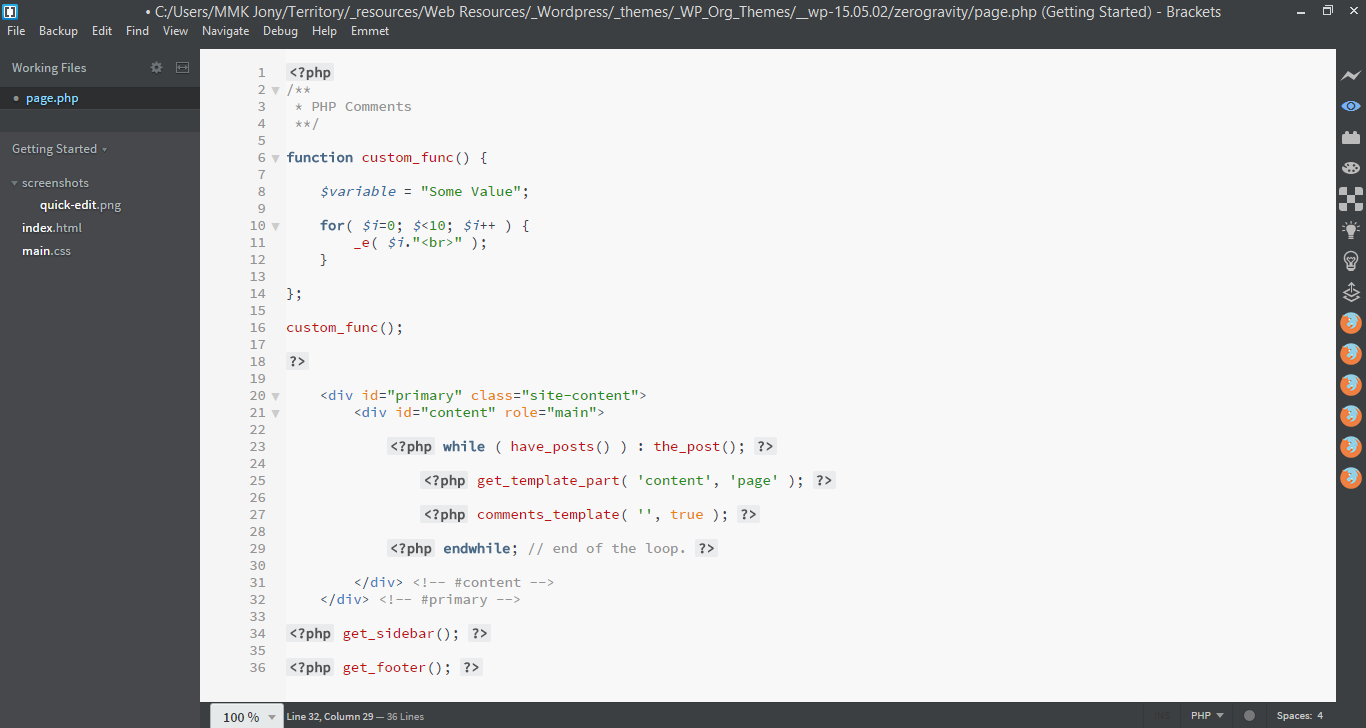Screen dimensions: 1366x728
Task: Fold function custom_func at line 6
Action: point(276,158)
